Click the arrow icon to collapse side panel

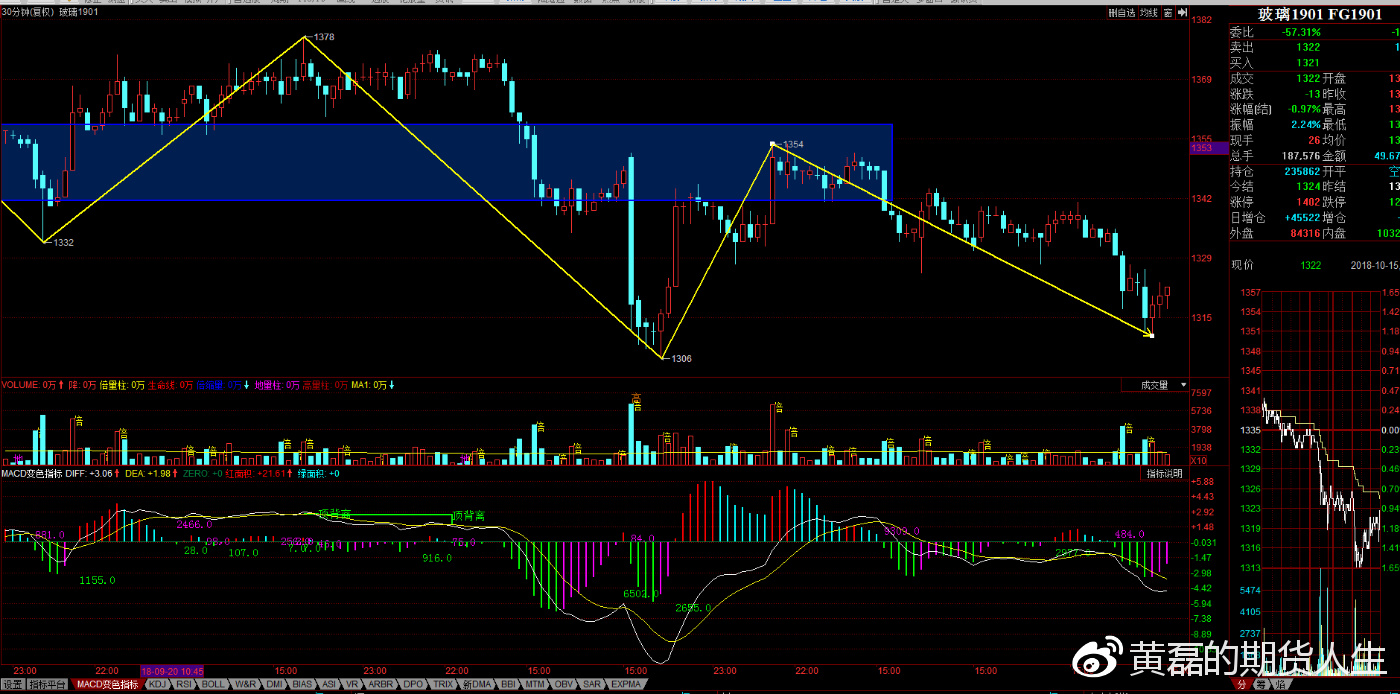tap(1180, 13)
